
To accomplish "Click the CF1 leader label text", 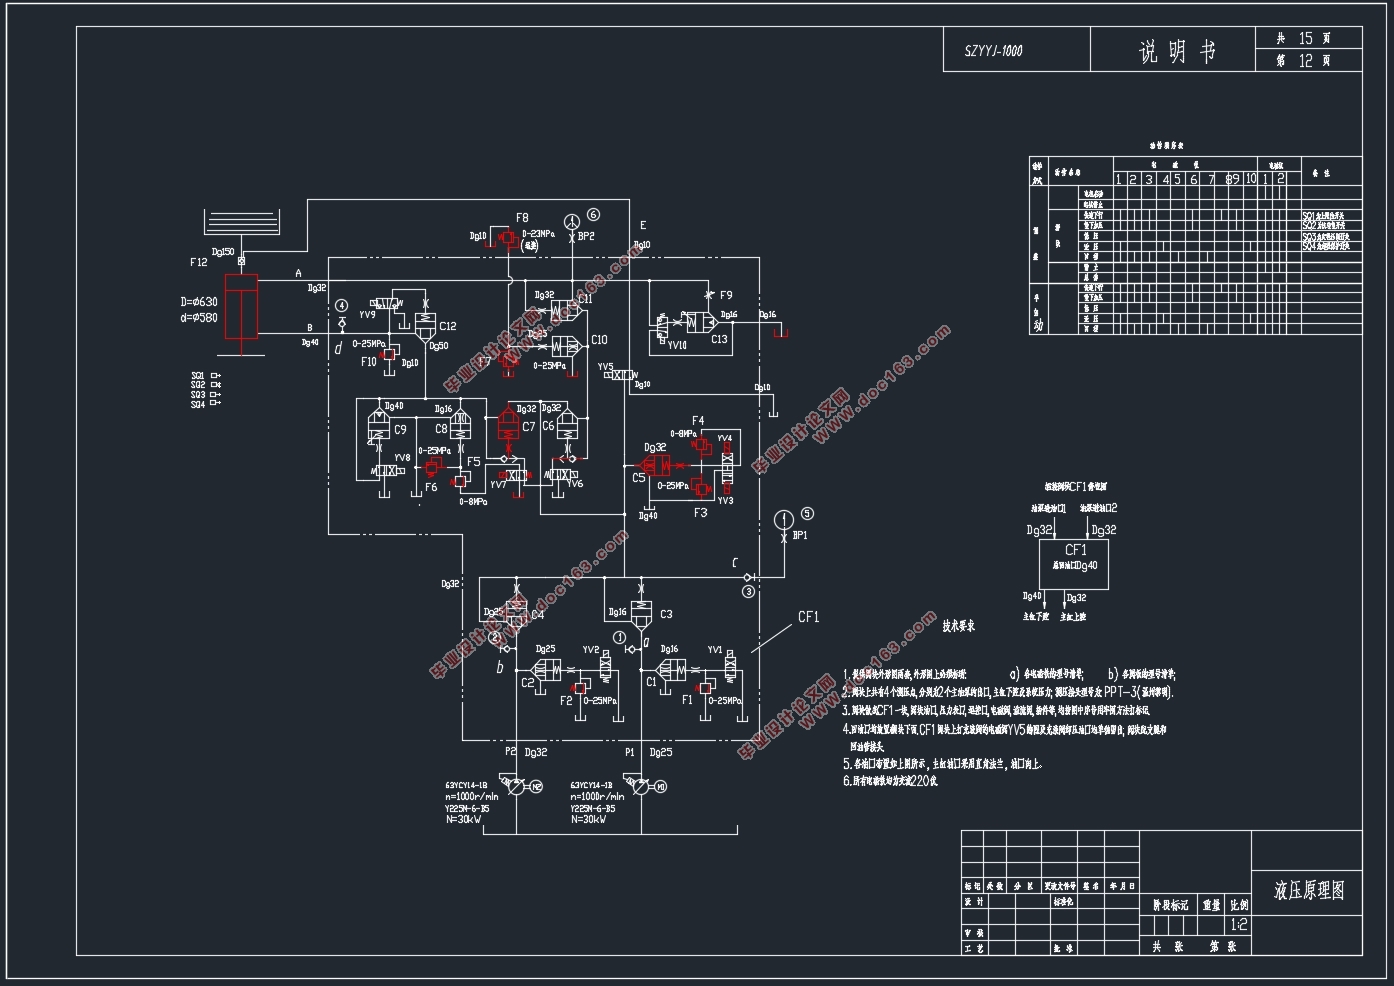I will (x=808, y=617).
